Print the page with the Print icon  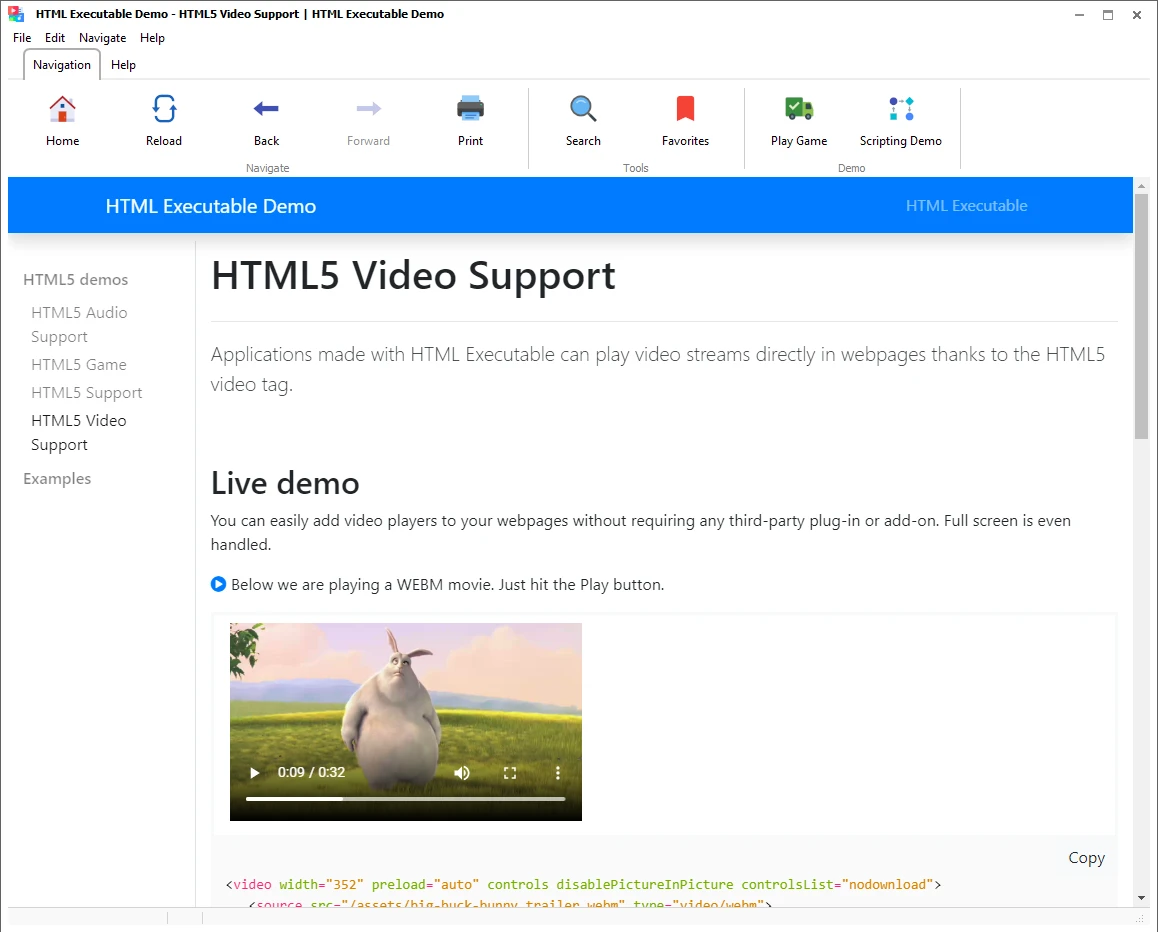click(470, 110)
